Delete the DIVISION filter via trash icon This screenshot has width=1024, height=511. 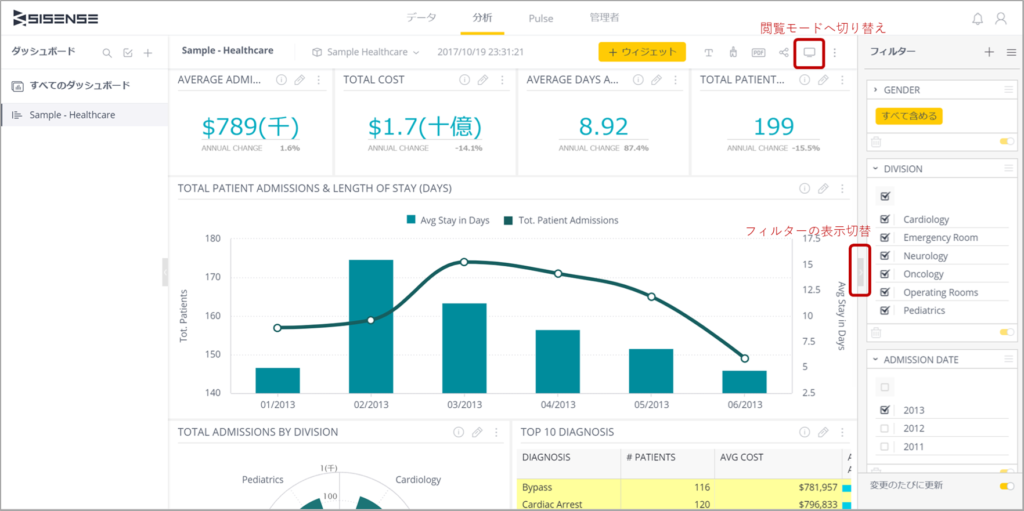tap(876, 332)
